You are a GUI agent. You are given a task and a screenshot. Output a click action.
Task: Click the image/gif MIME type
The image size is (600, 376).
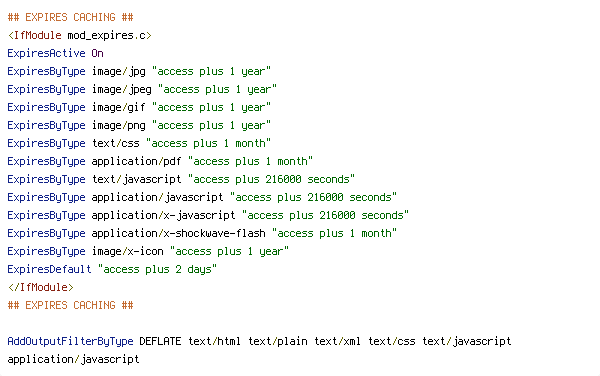click(119, 107)
